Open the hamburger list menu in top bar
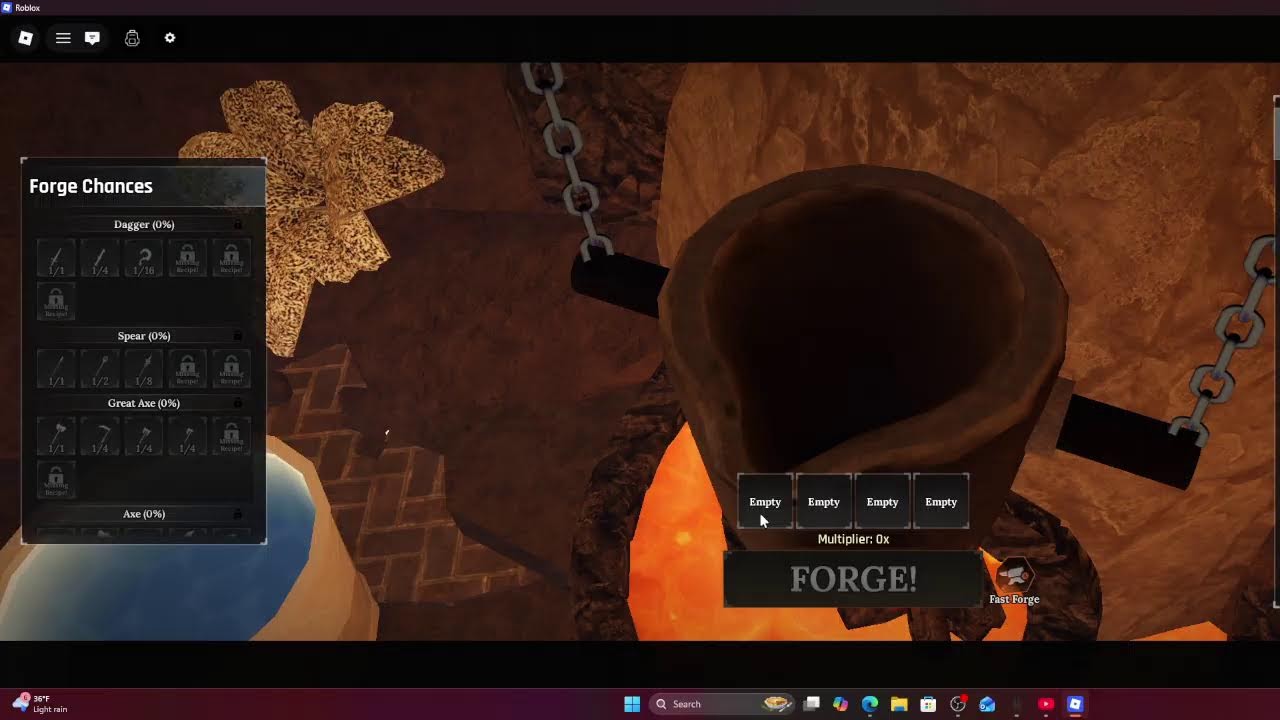Viewport: 1280px width, 720px height. point(63,38)
